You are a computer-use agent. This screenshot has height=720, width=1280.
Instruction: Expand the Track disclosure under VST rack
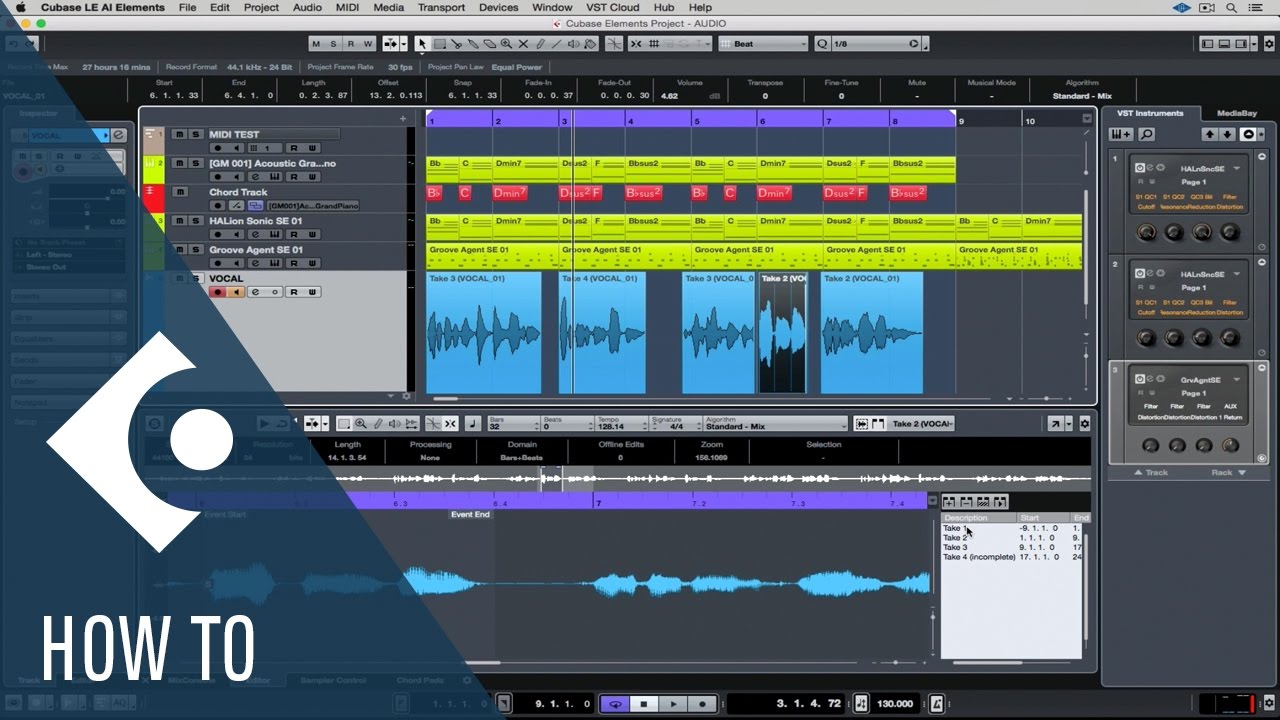(1152, 473)
